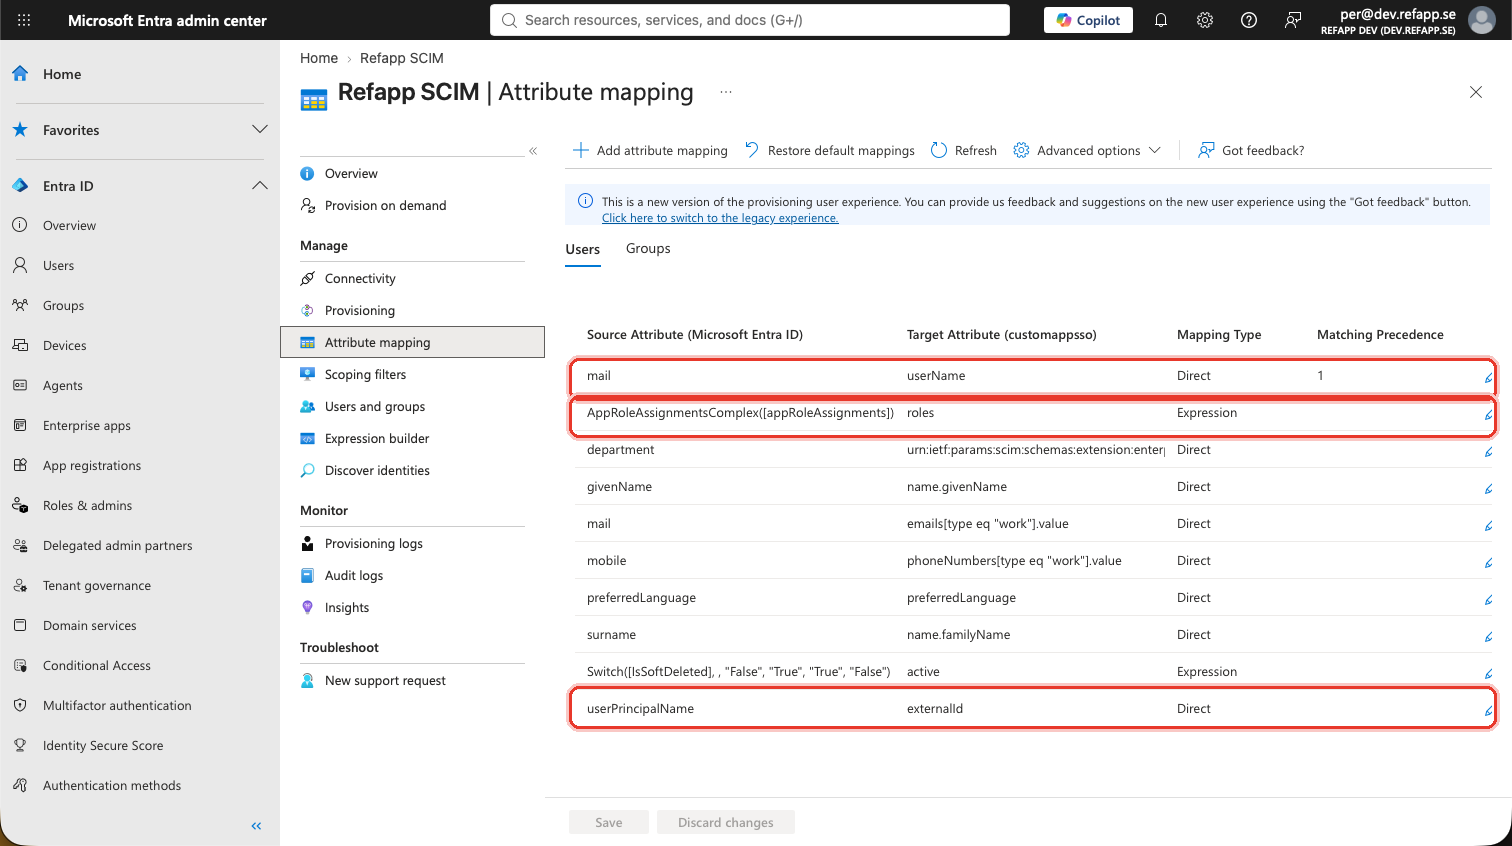The width and height of the screenshot is (1512, 846).
Task: Open the Advanced options dropdown
Action: pyautogui.click(x=1087, y=150)
